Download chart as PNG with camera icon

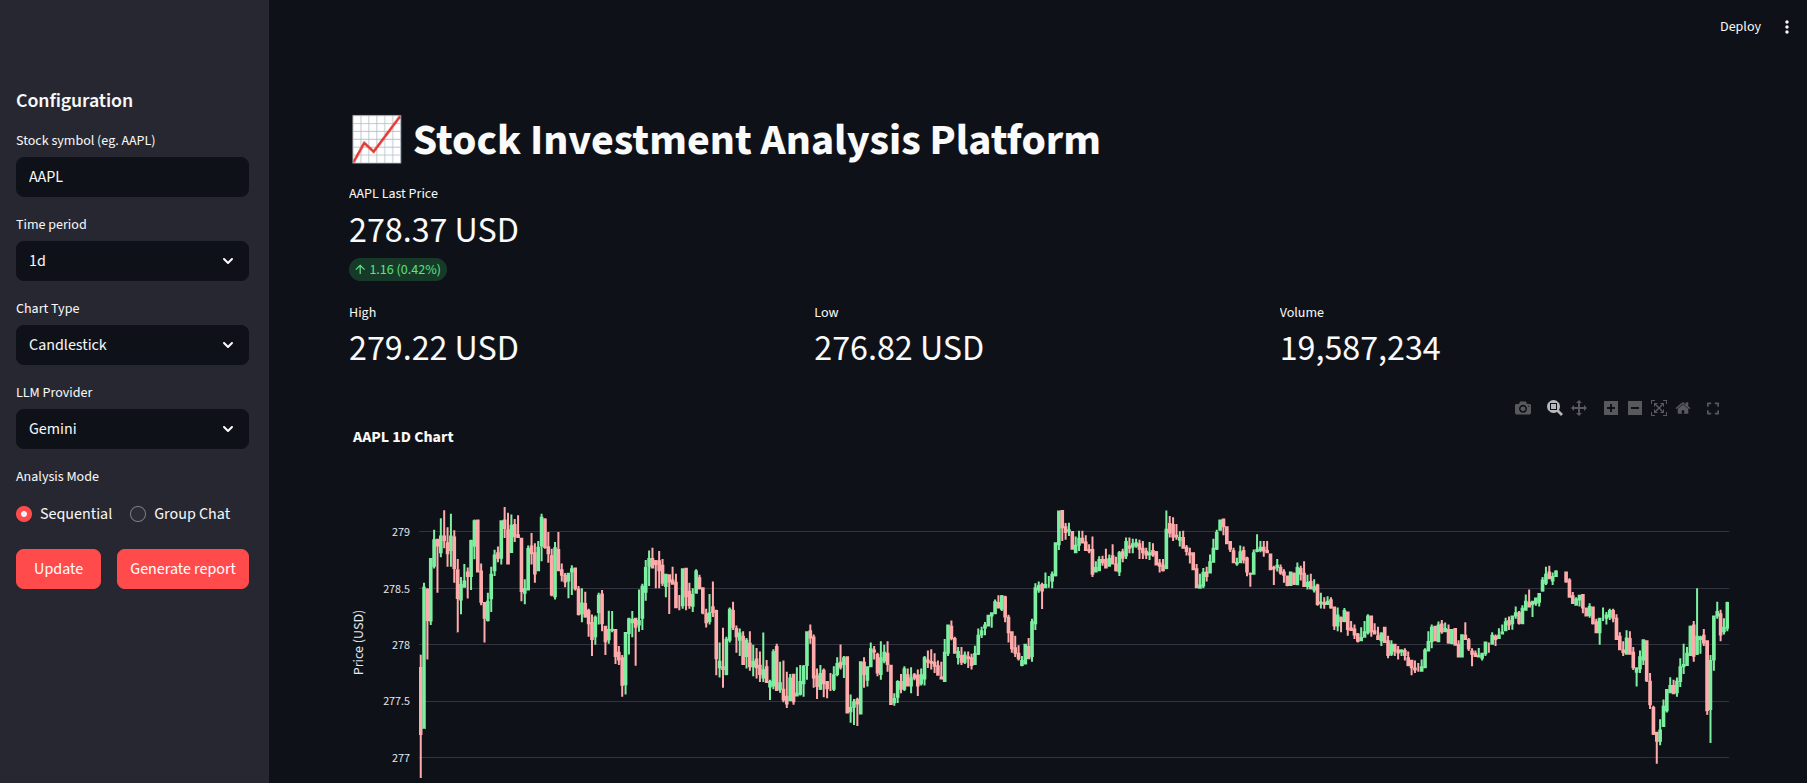tap(1523, 408)
